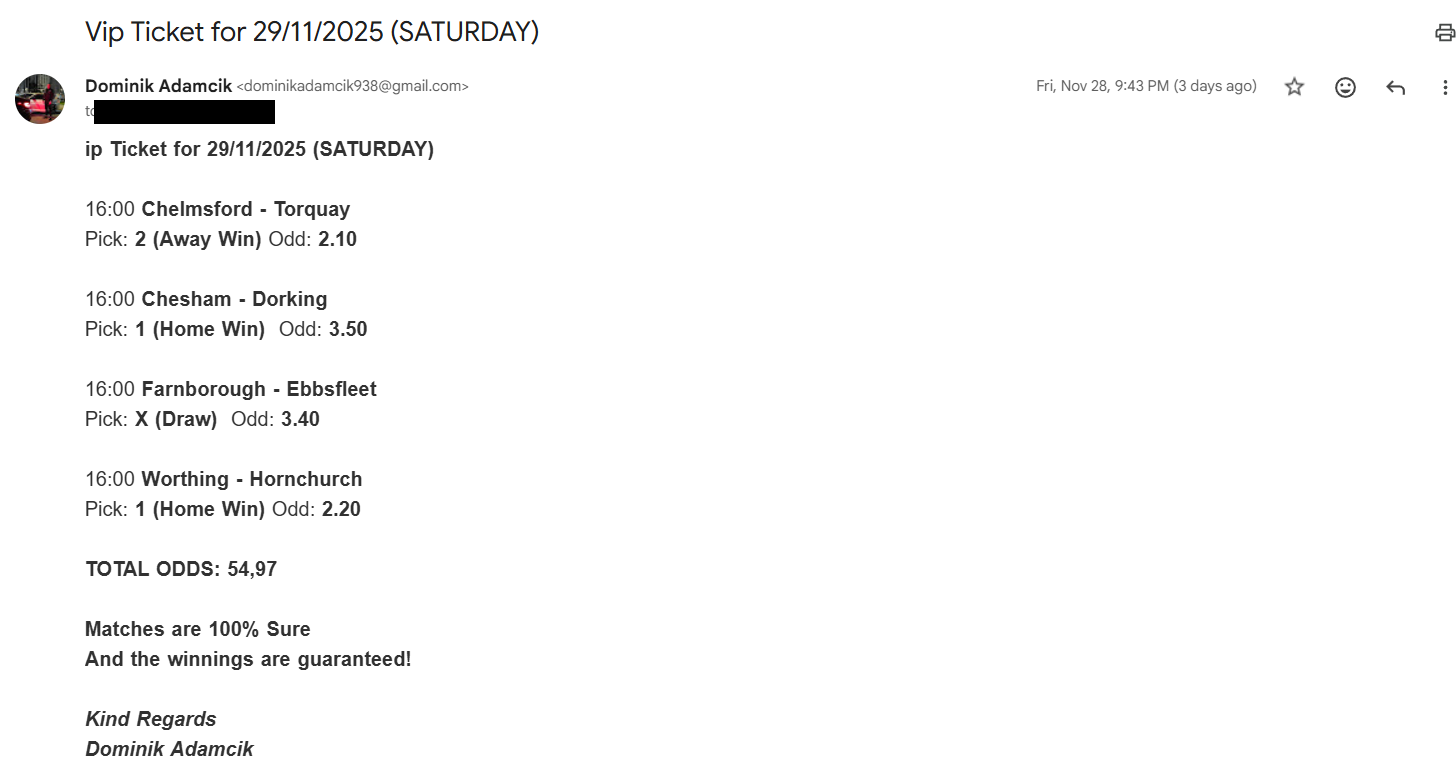This screenshot has height=772, width=1456.
Task: Star the Vip Ticket email
Action: click(1294, 87)
